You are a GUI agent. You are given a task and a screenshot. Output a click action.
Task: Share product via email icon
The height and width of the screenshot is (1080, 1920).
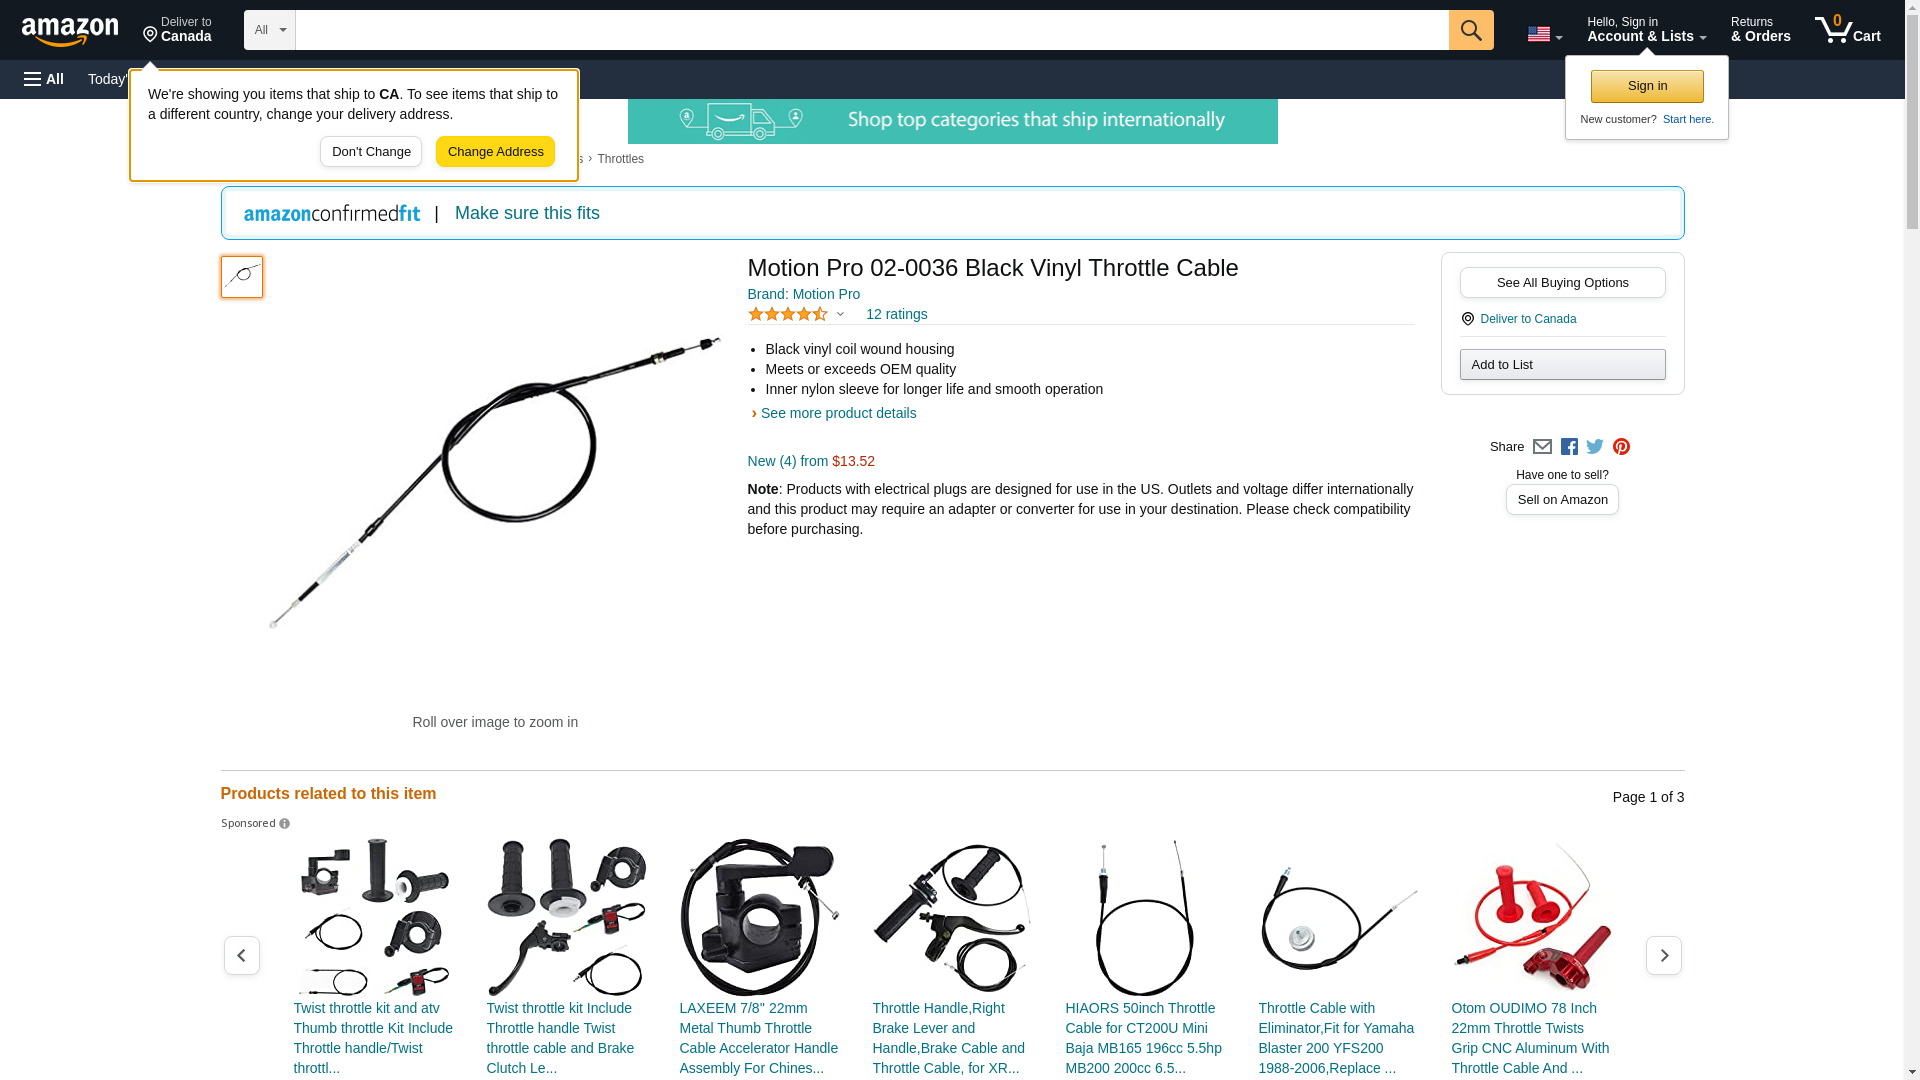[x=1542, y=447]
